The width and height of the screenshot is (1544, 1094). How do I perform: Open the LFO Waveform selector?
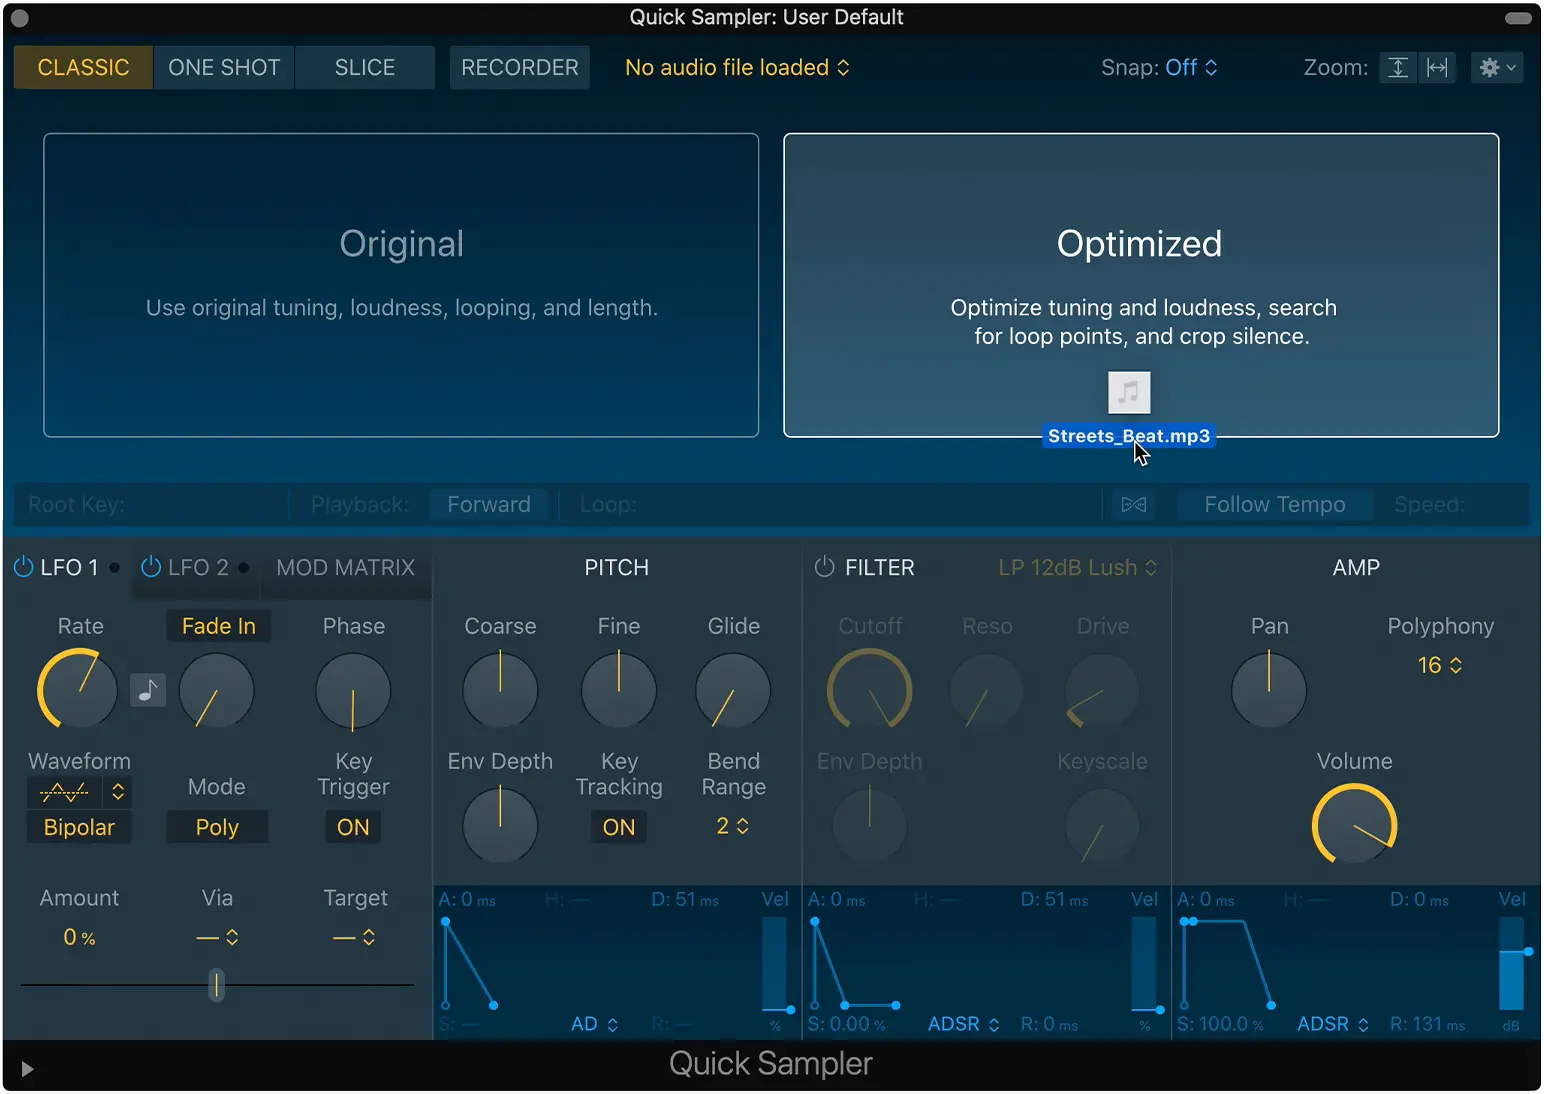click(79, 792)
